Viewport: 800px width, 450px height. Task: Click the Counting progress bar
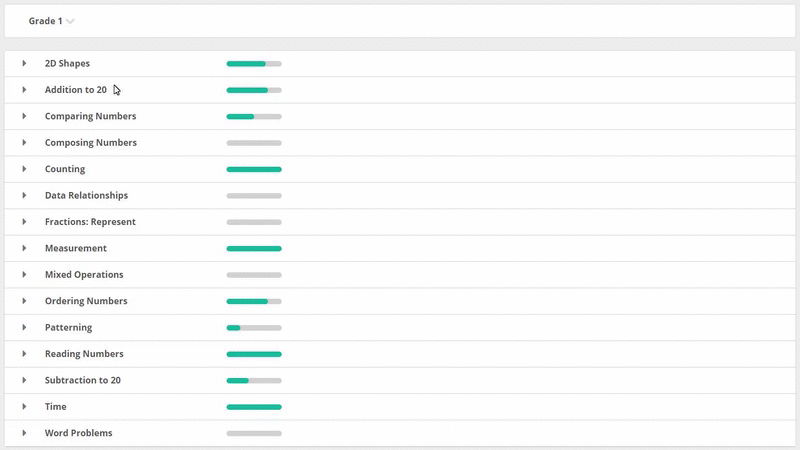254,169
